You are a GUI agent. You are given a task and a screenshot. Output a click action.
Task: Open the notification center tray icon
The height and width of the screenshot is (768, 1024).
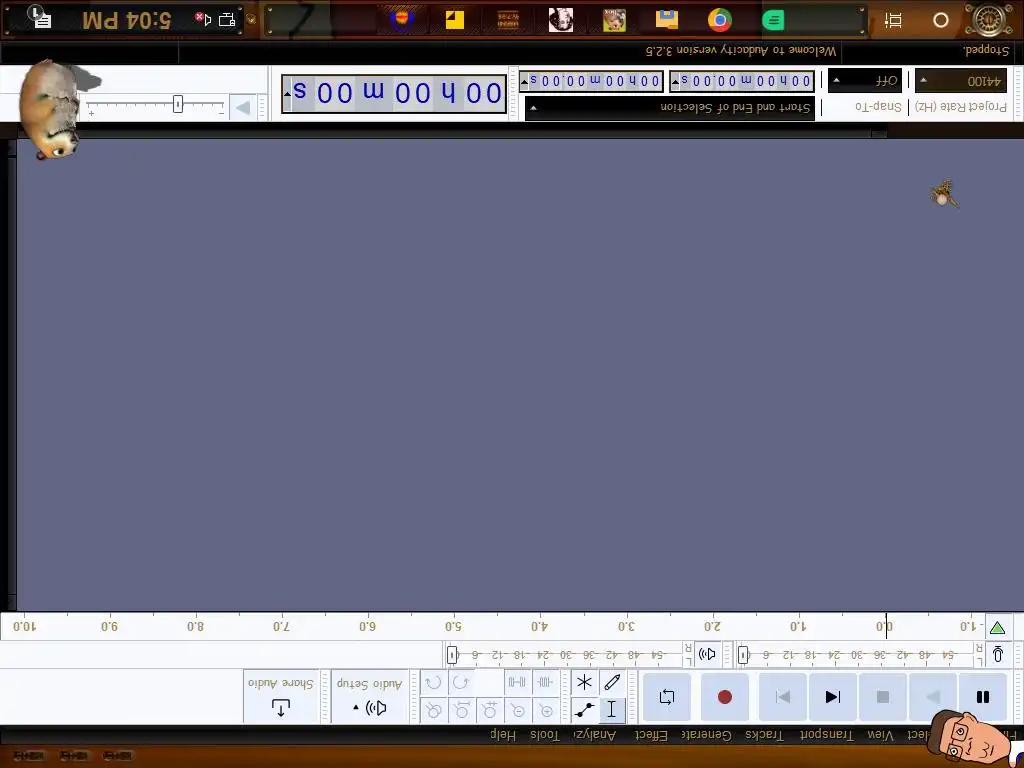click(39, 18)
